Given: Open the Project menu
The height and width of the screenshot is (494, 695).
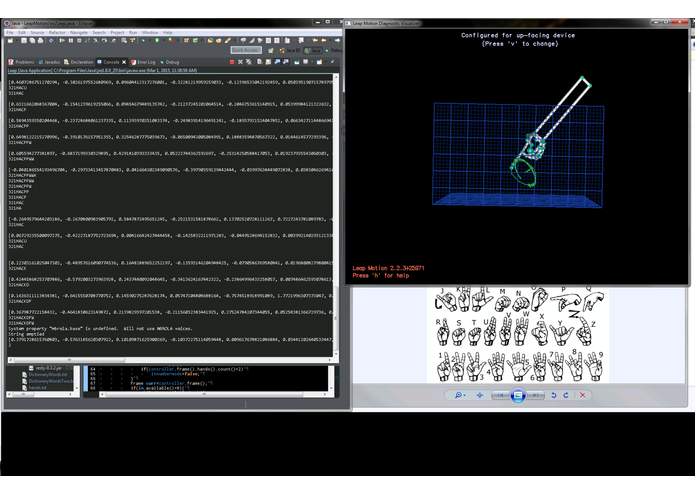Looking at the screenshot, I should pyautogui.click(x=117, y=32).
